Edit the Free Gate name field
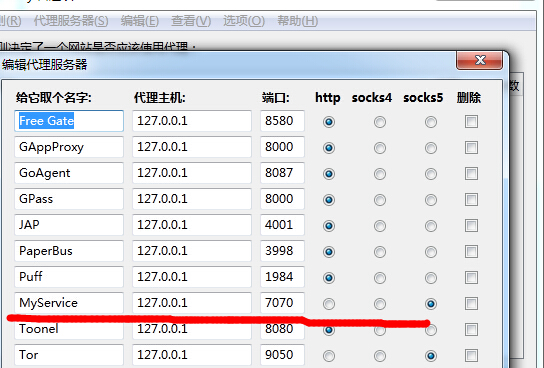This screenshot has width=544, height=368. click(69, 121)
